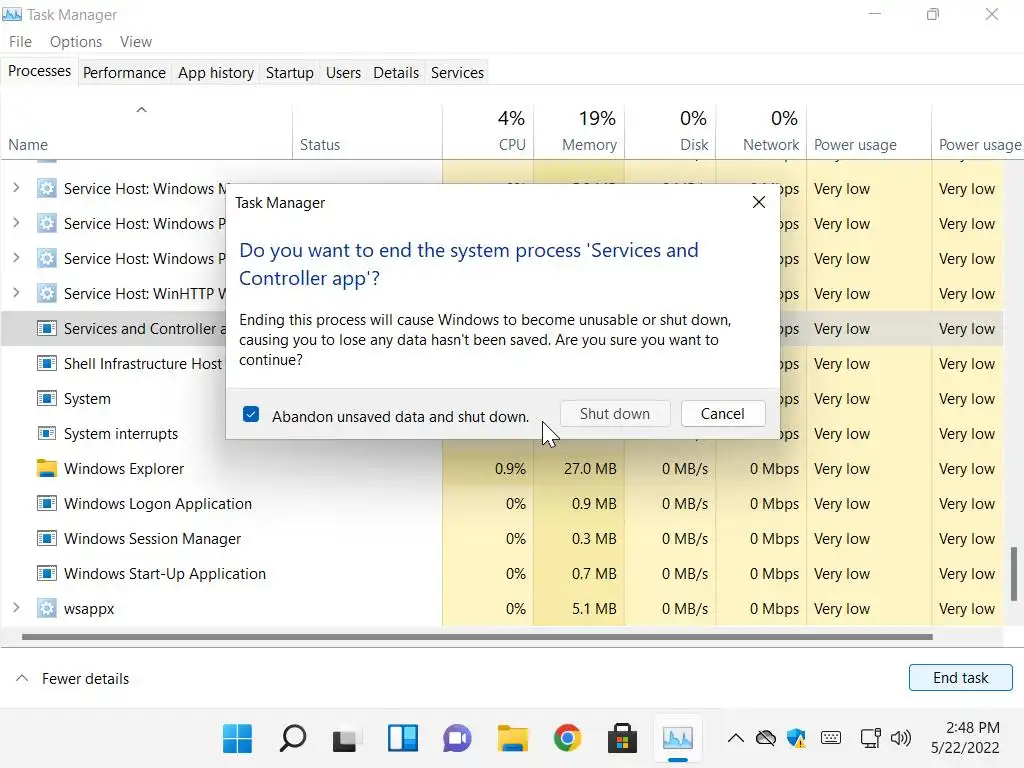
Task: Sort by Memory column header
Action: (x=579, y=131)
